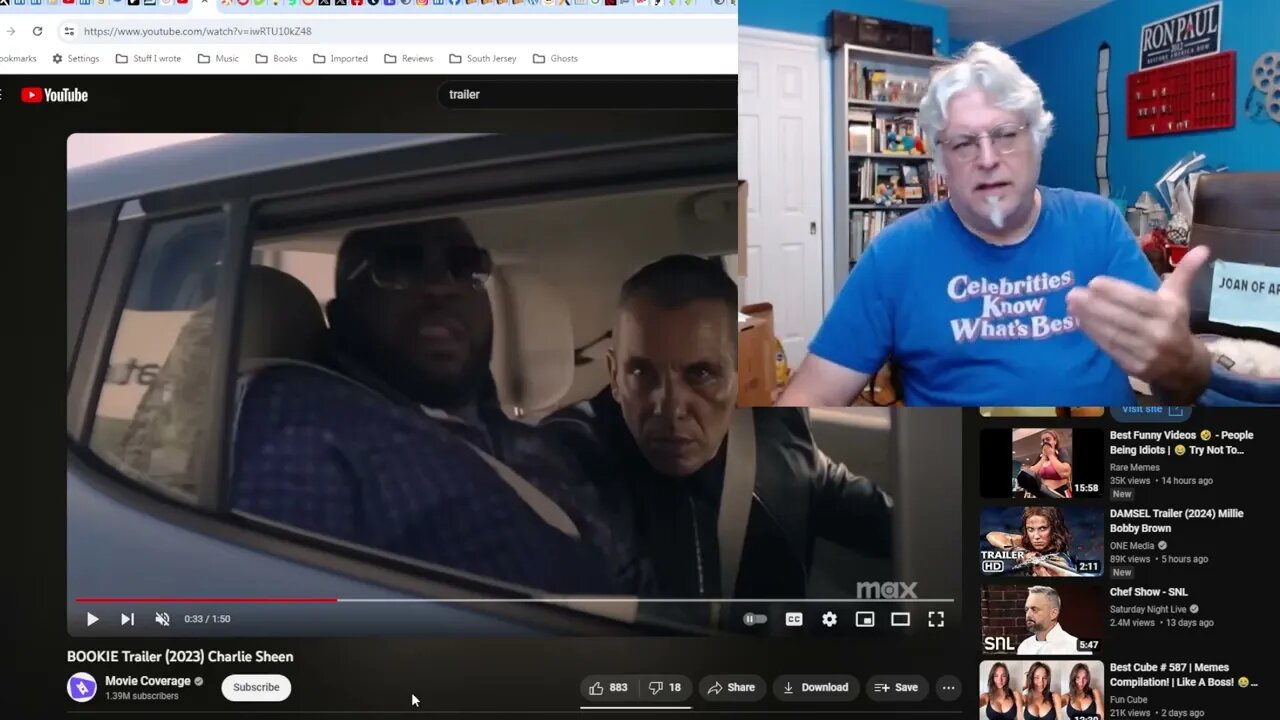1280x720 pixels.
Task: Open the South Jersey bookmarks folder
Action: tap(483, 58)
